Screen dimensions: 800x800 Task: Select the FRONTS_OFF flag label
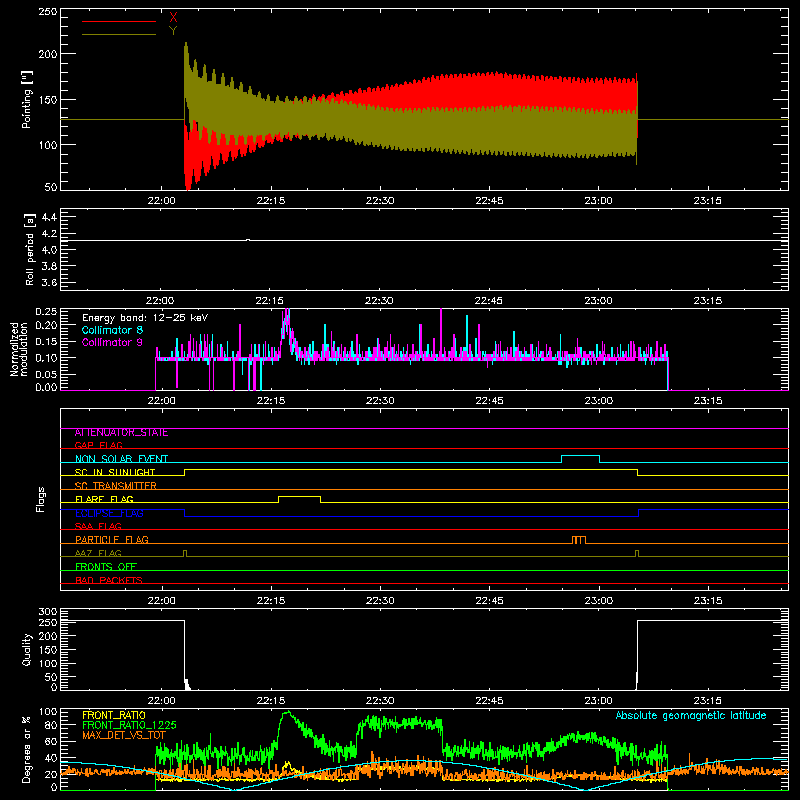(106, 567)
